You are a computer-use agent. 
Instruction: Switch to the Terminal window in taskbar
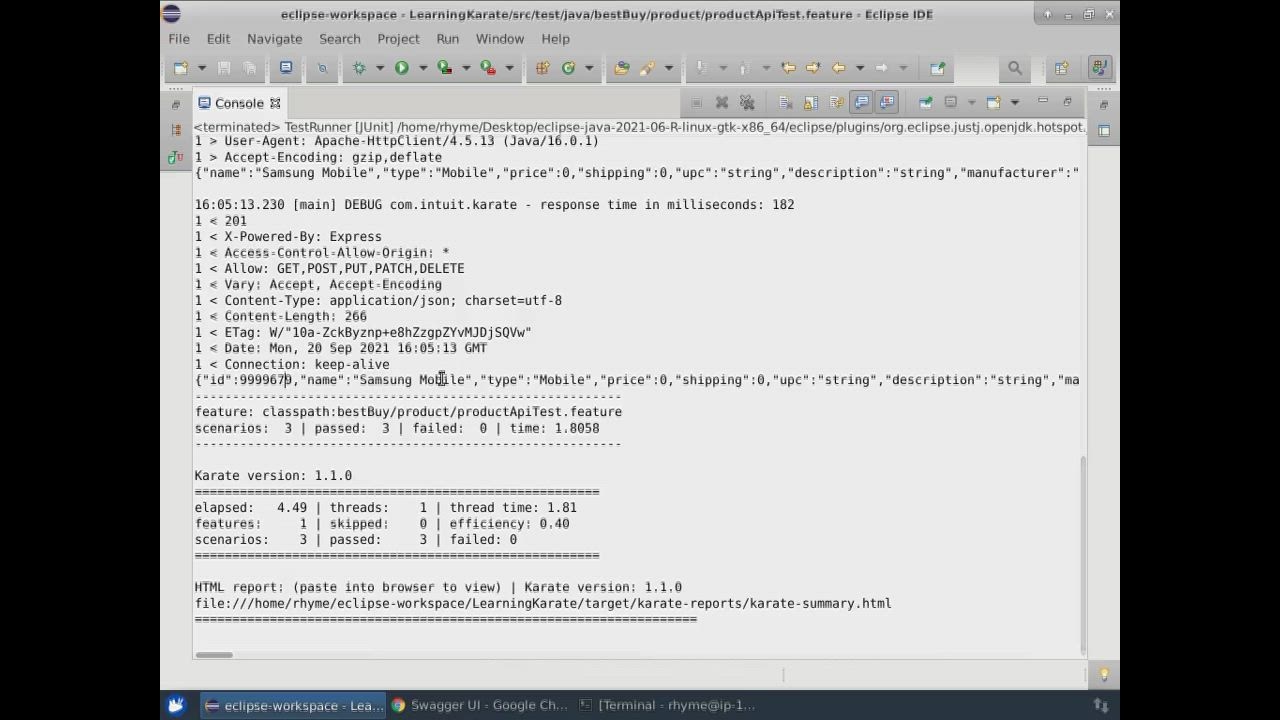pos(668,705)
